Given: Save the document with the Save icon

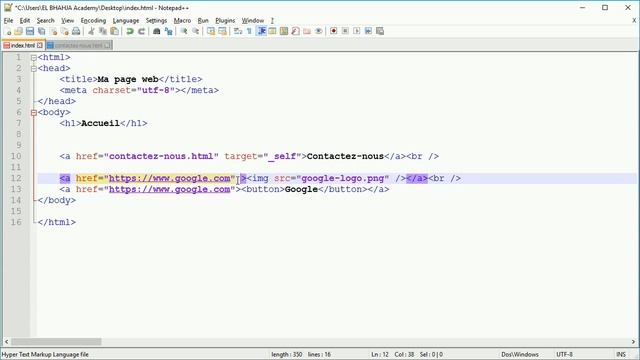Looking at the screenshot, I should pos(30,31).
